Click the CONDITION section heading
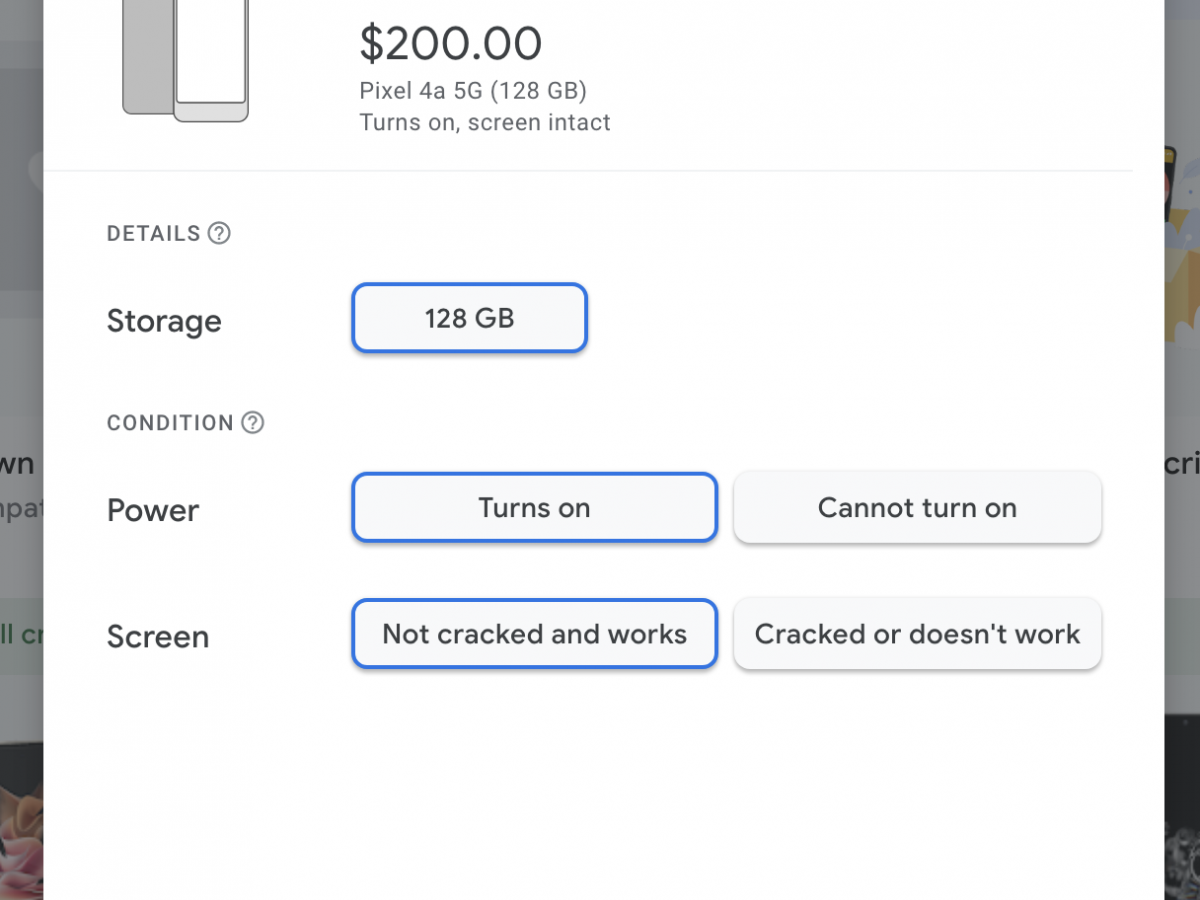The height and width of the screenshot is (900, 1200). (x=170, y=423)
